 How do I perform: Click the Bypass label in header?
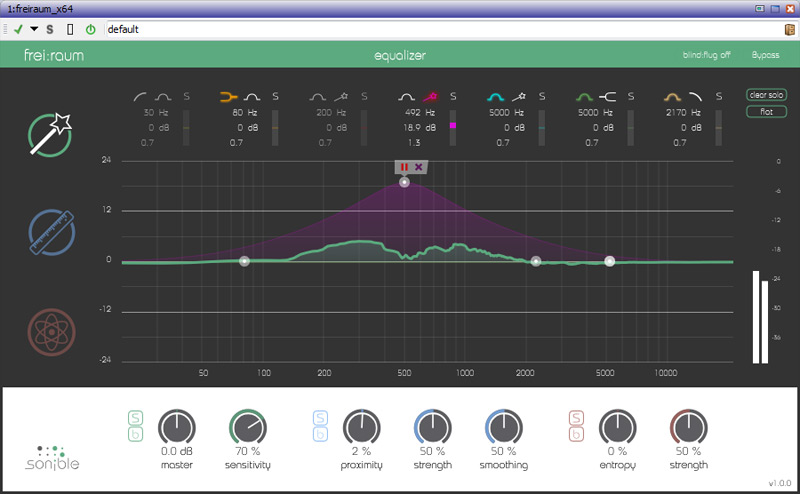(764, 56)
